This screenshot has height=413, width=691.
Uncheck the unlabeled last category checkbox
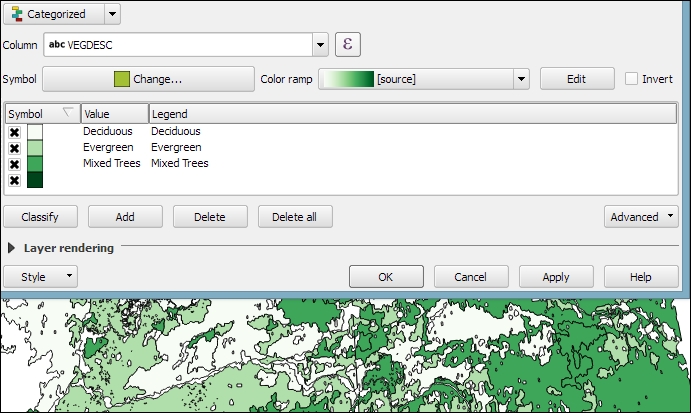pyautogui.click(x=14, y=180)
